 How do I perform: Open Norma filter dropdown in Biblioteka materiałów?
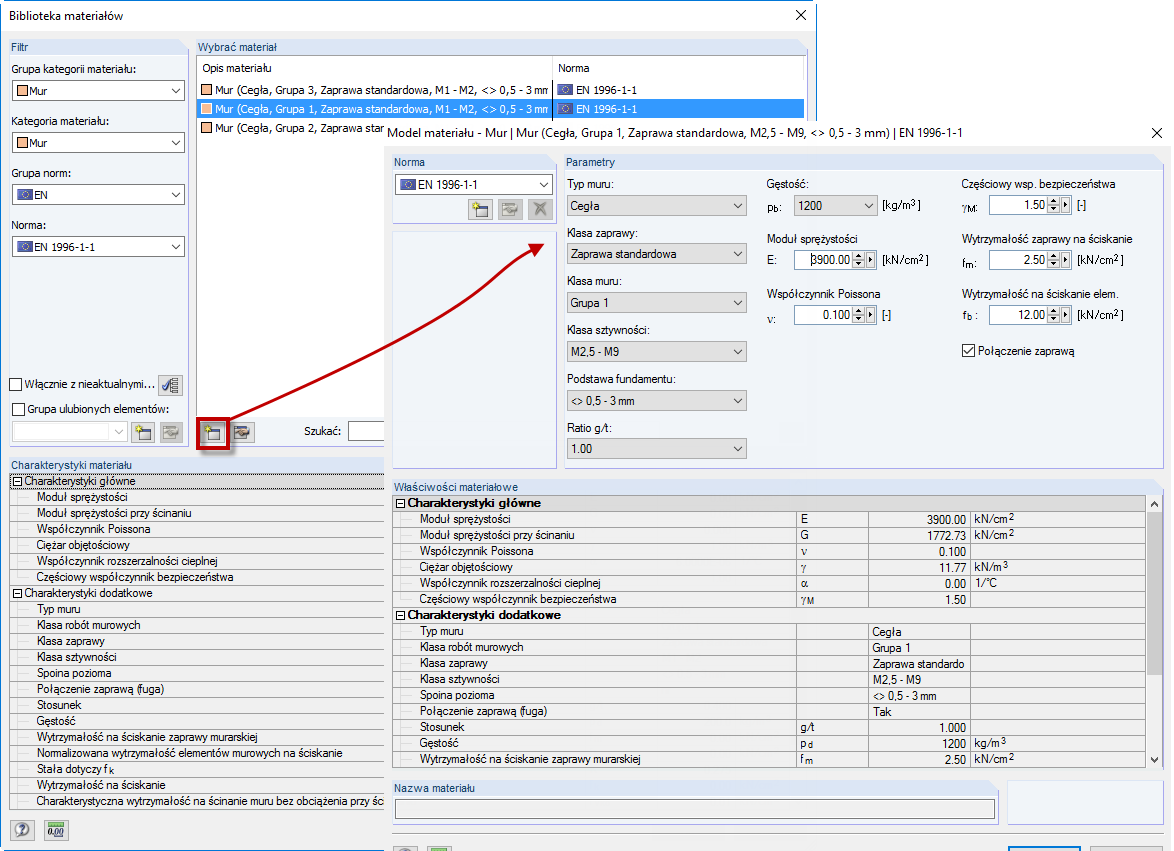(x=98, y=246)
